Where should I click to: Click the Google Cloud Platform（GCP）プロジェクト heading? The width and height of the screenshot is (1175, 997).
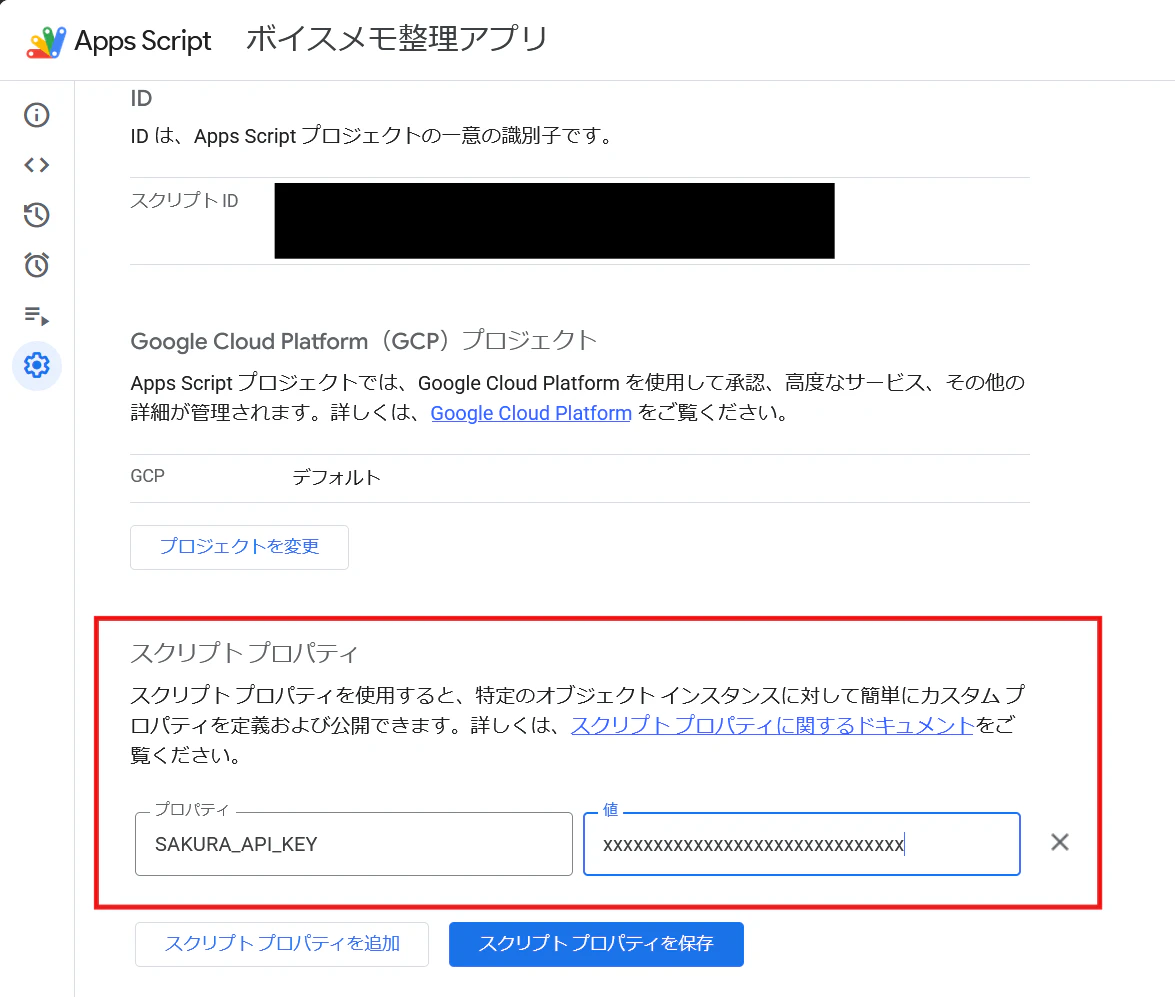coord(363,341)
